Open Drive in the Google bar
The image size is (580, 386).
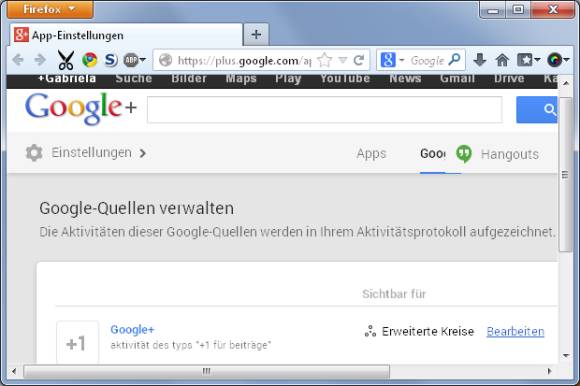[x=509, y=78]
